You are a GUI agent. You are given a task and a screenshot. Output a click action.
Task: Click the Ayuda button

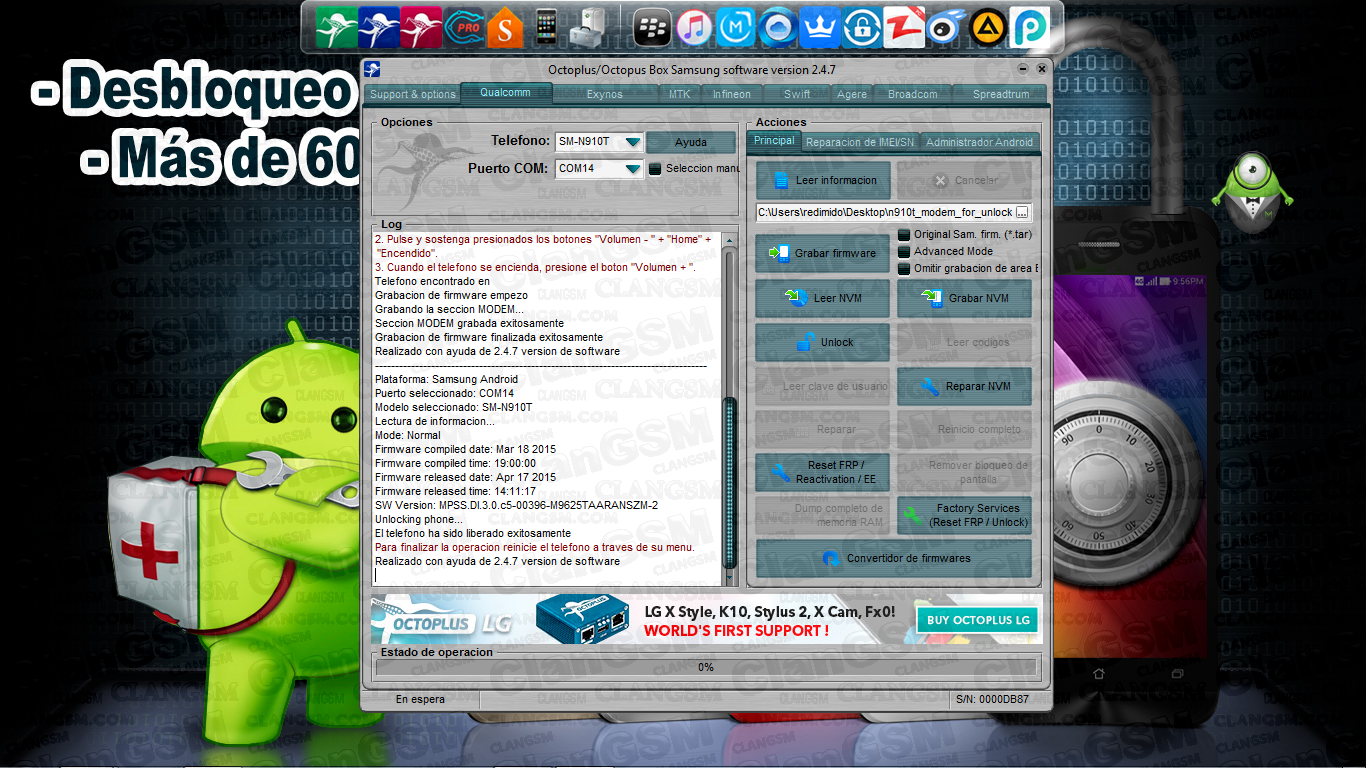(x=691, y=142)
